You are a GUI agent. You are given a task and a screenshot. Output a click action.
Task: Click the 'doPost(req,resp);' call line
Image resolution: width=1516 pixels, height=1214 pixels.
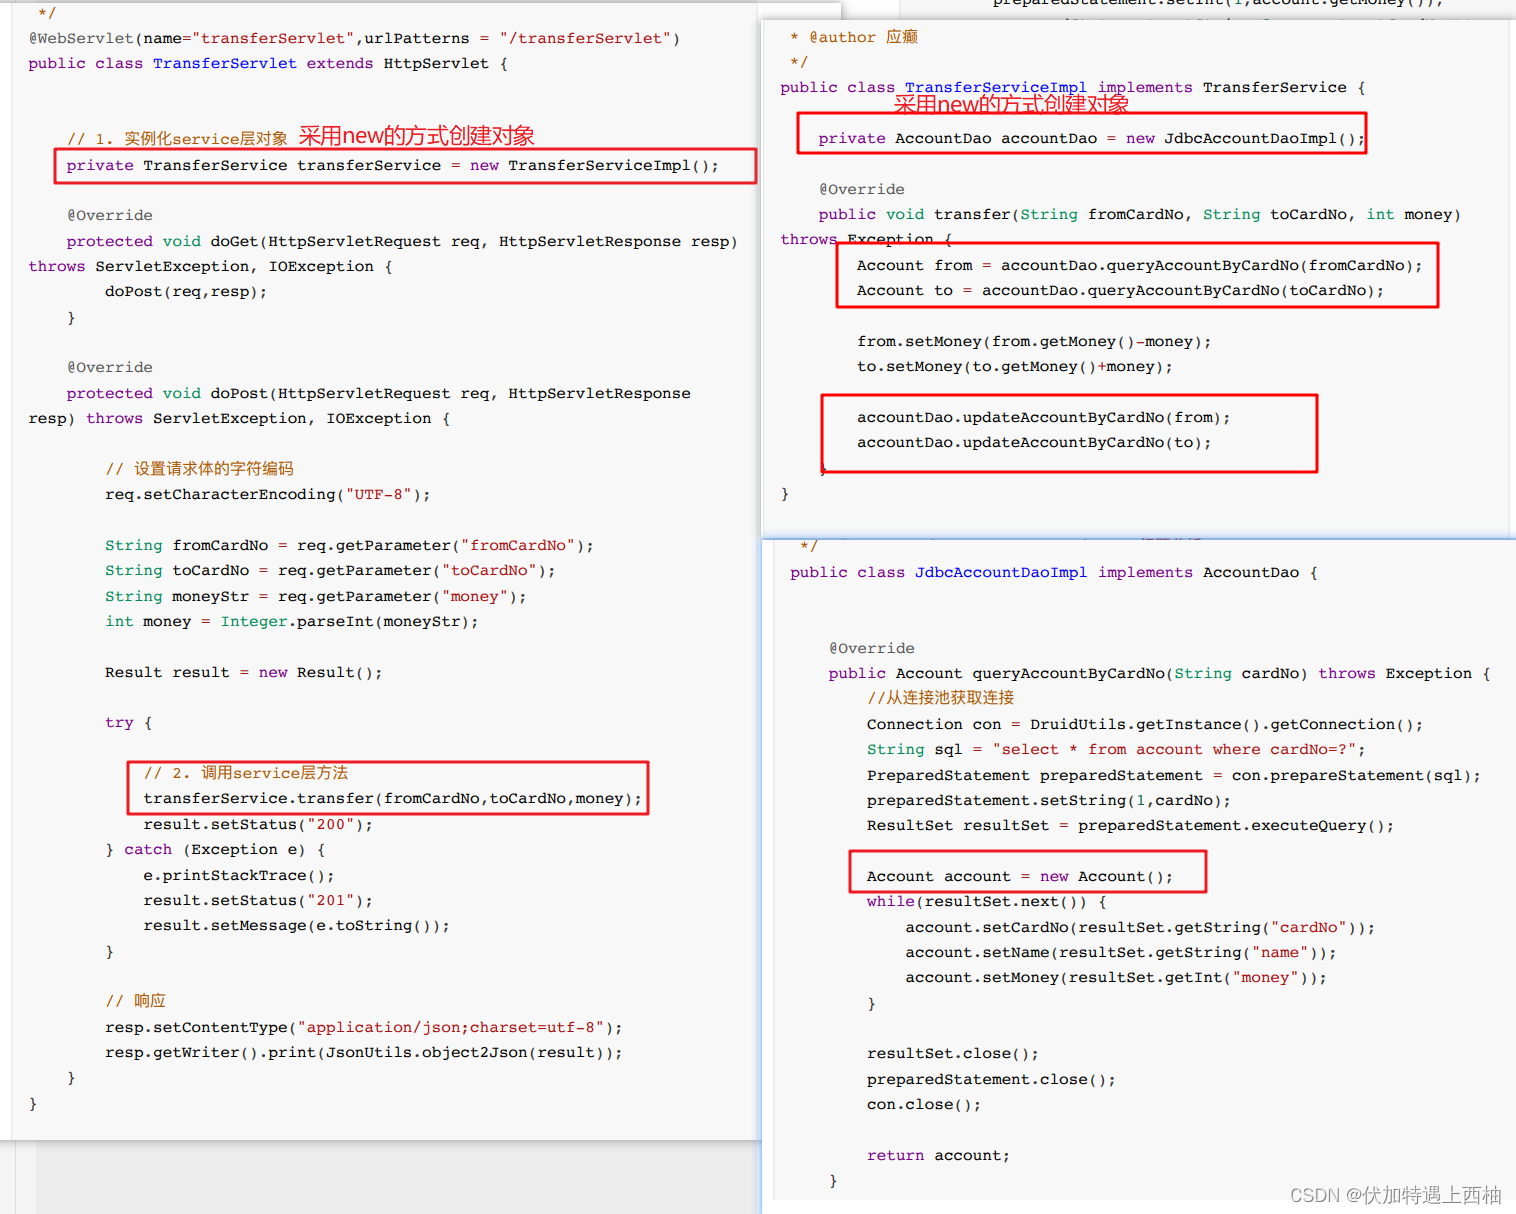[x=186, y=292]
